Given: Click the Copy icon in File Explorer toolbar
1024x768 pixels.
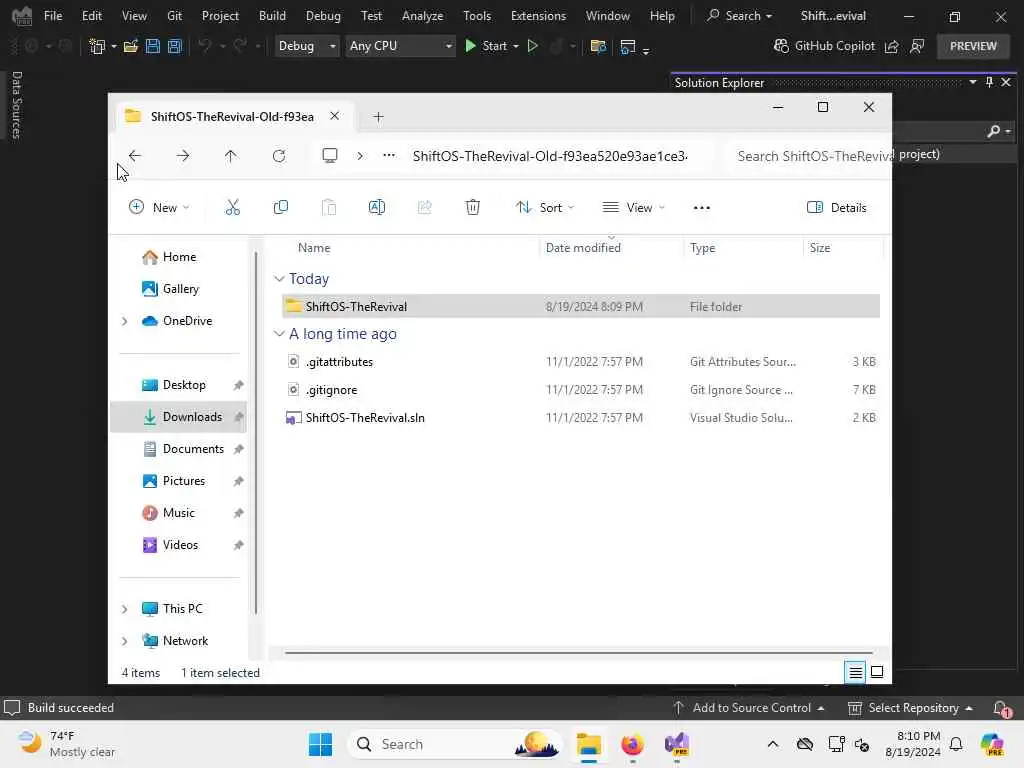Looking at the screenshot, I should click(281, 208).
